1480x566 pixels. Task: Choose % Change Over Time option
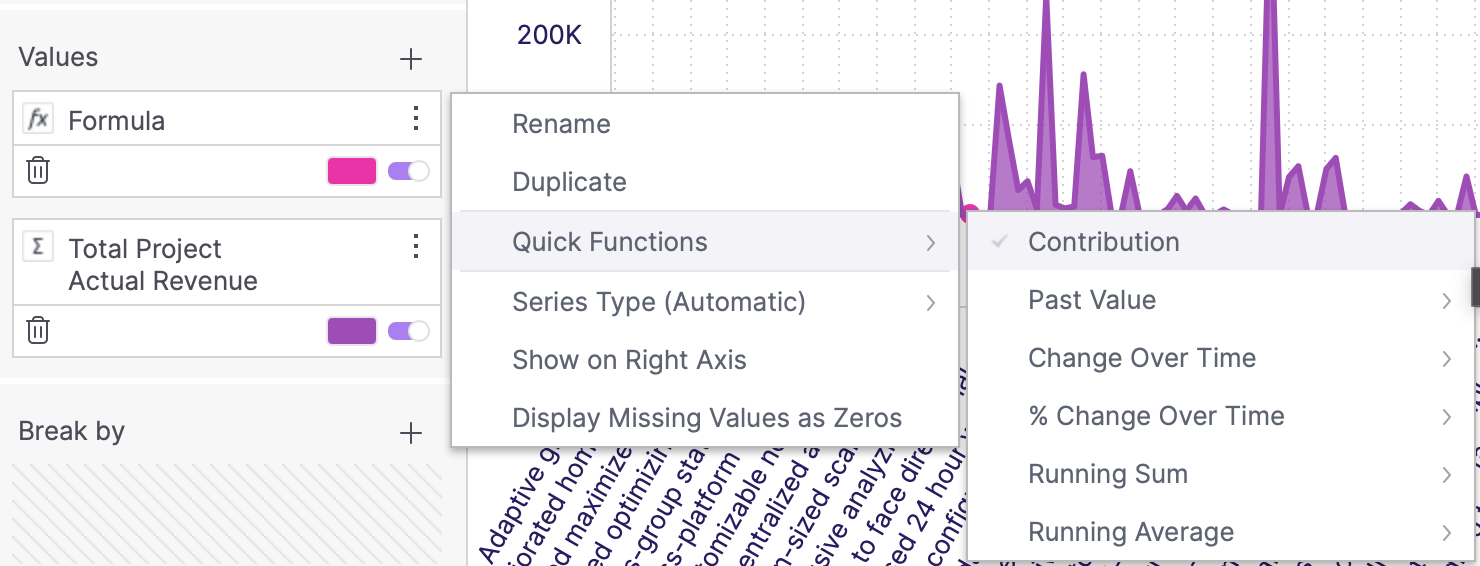coord(1220,416)
